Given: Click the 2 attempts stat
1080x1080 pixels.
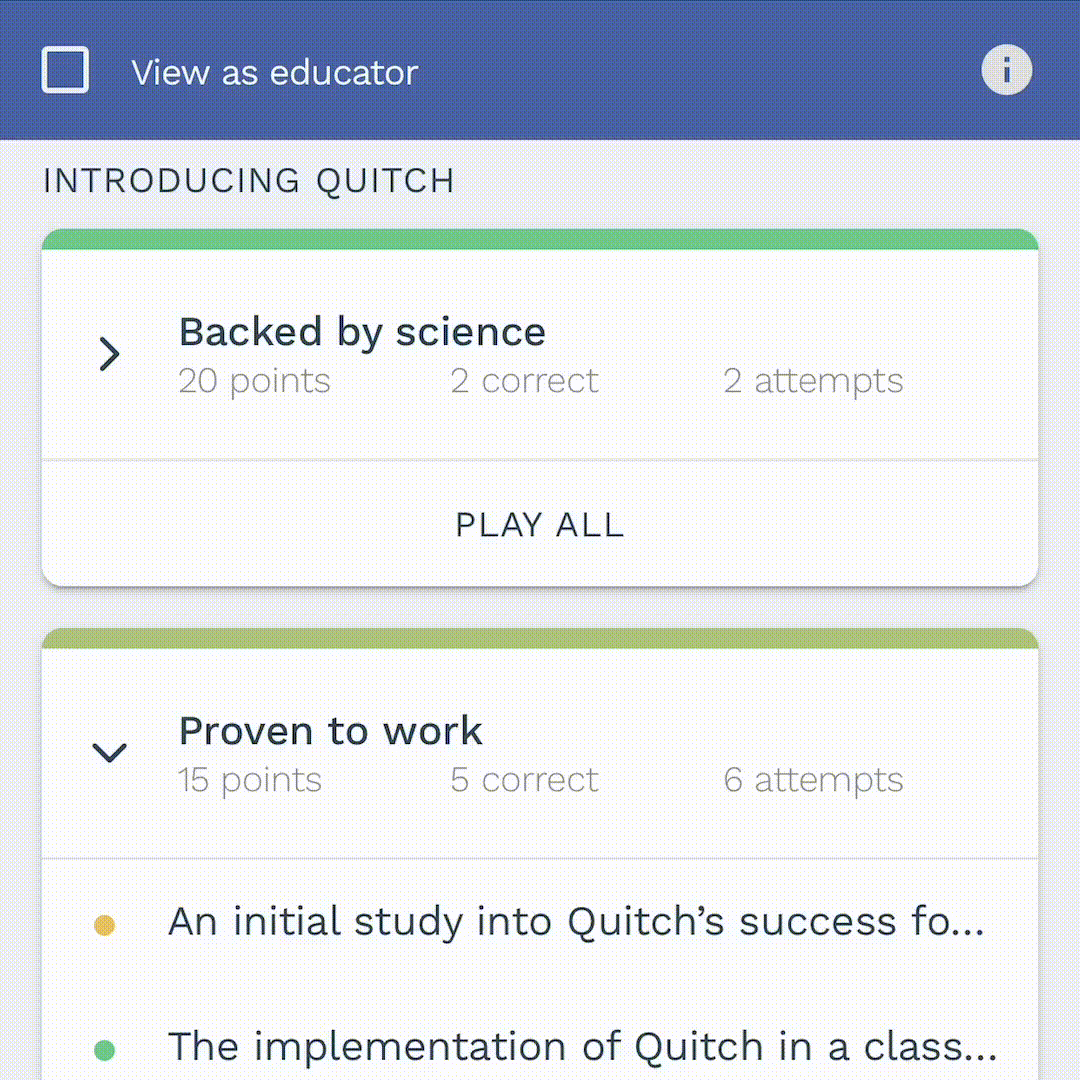Looking at the screenshot, I should click(x=813, y=381).
